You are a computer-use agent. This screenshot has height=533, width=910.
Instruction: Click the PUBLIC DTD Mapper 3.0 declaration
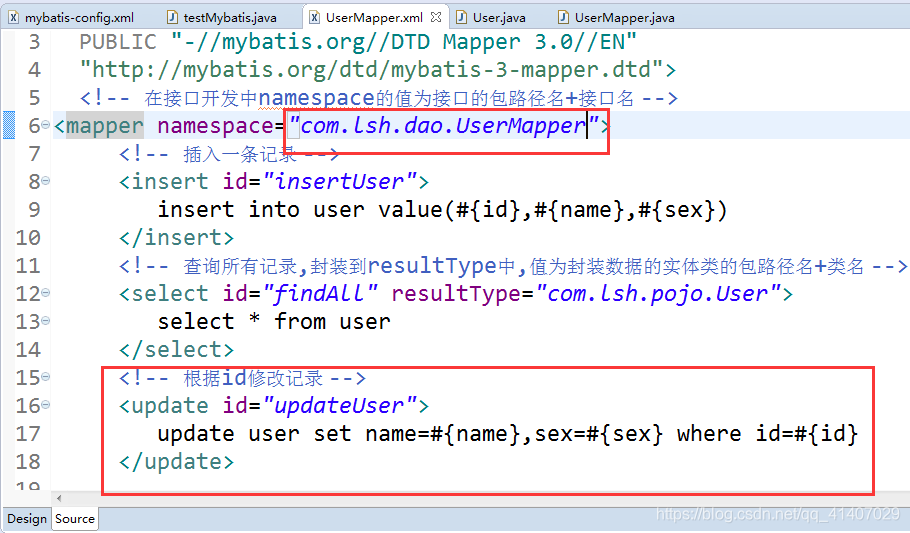coord(358,42)
